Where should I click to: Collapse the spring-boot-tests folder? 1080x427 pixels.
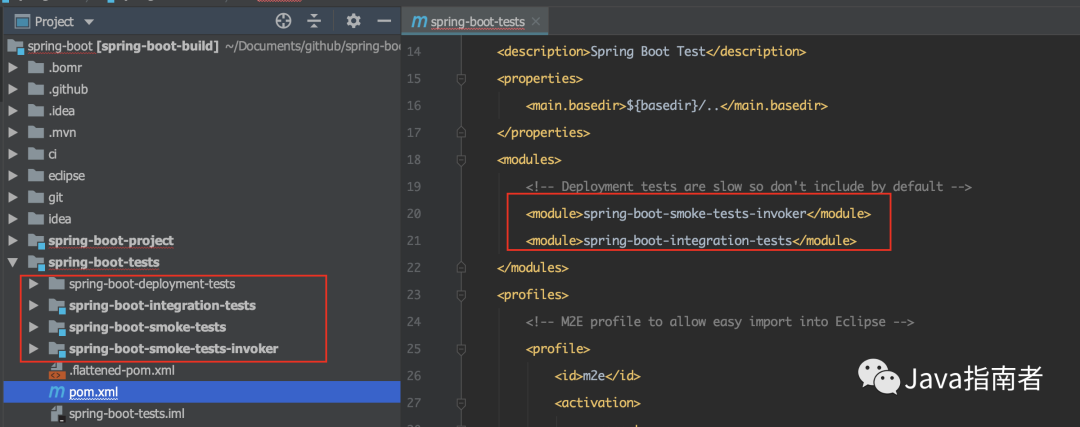[x=13, y=263]
